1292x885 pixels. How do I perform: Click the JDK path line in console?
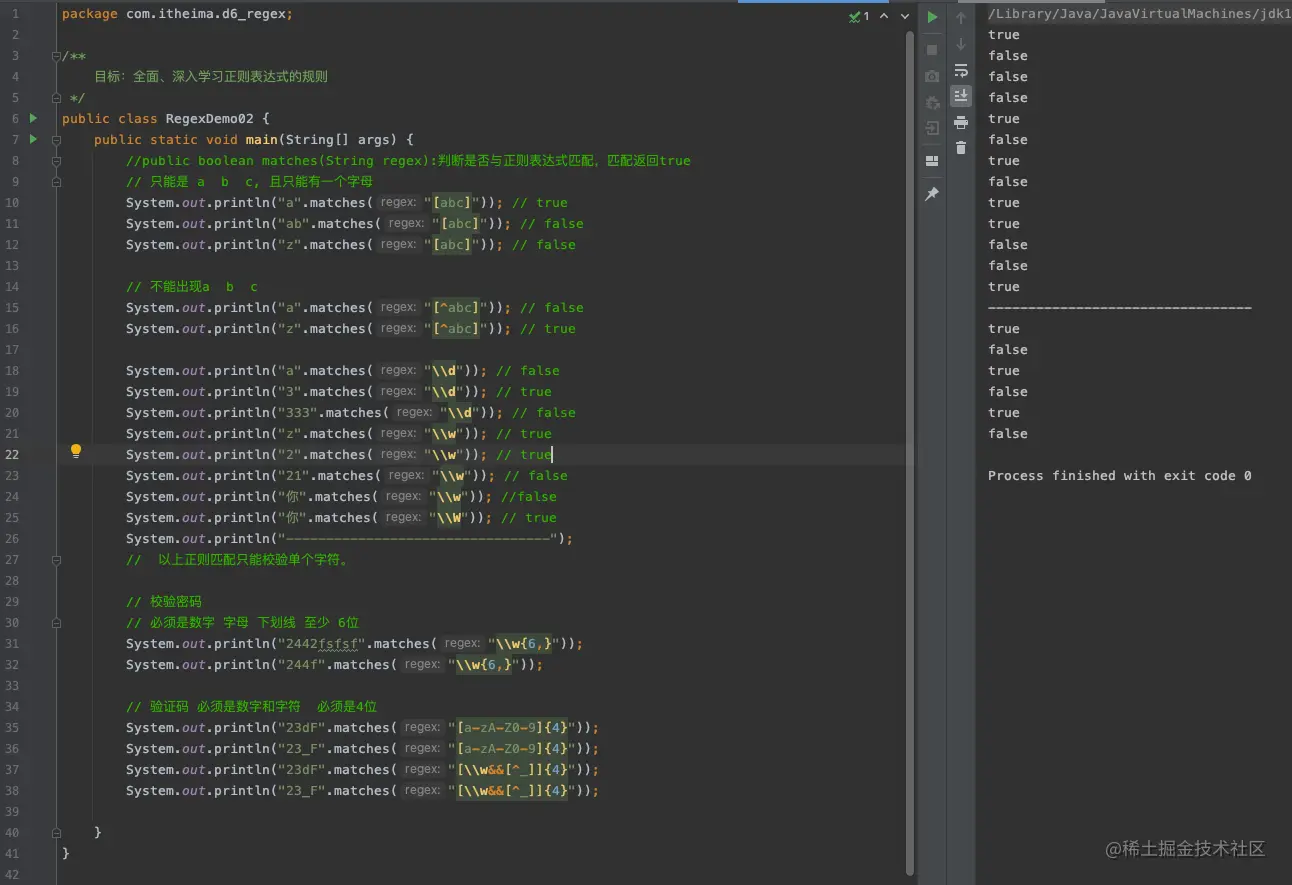1139,14
